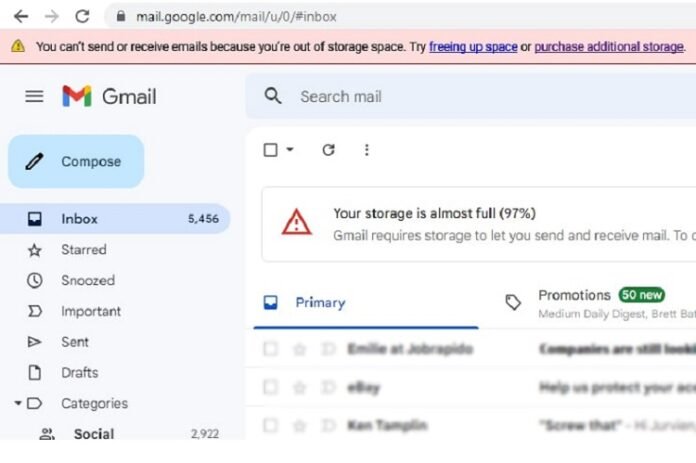696x463 pixels.
Task: Collapse the Categories section in sidebar
Action: (x=18, y=404)
